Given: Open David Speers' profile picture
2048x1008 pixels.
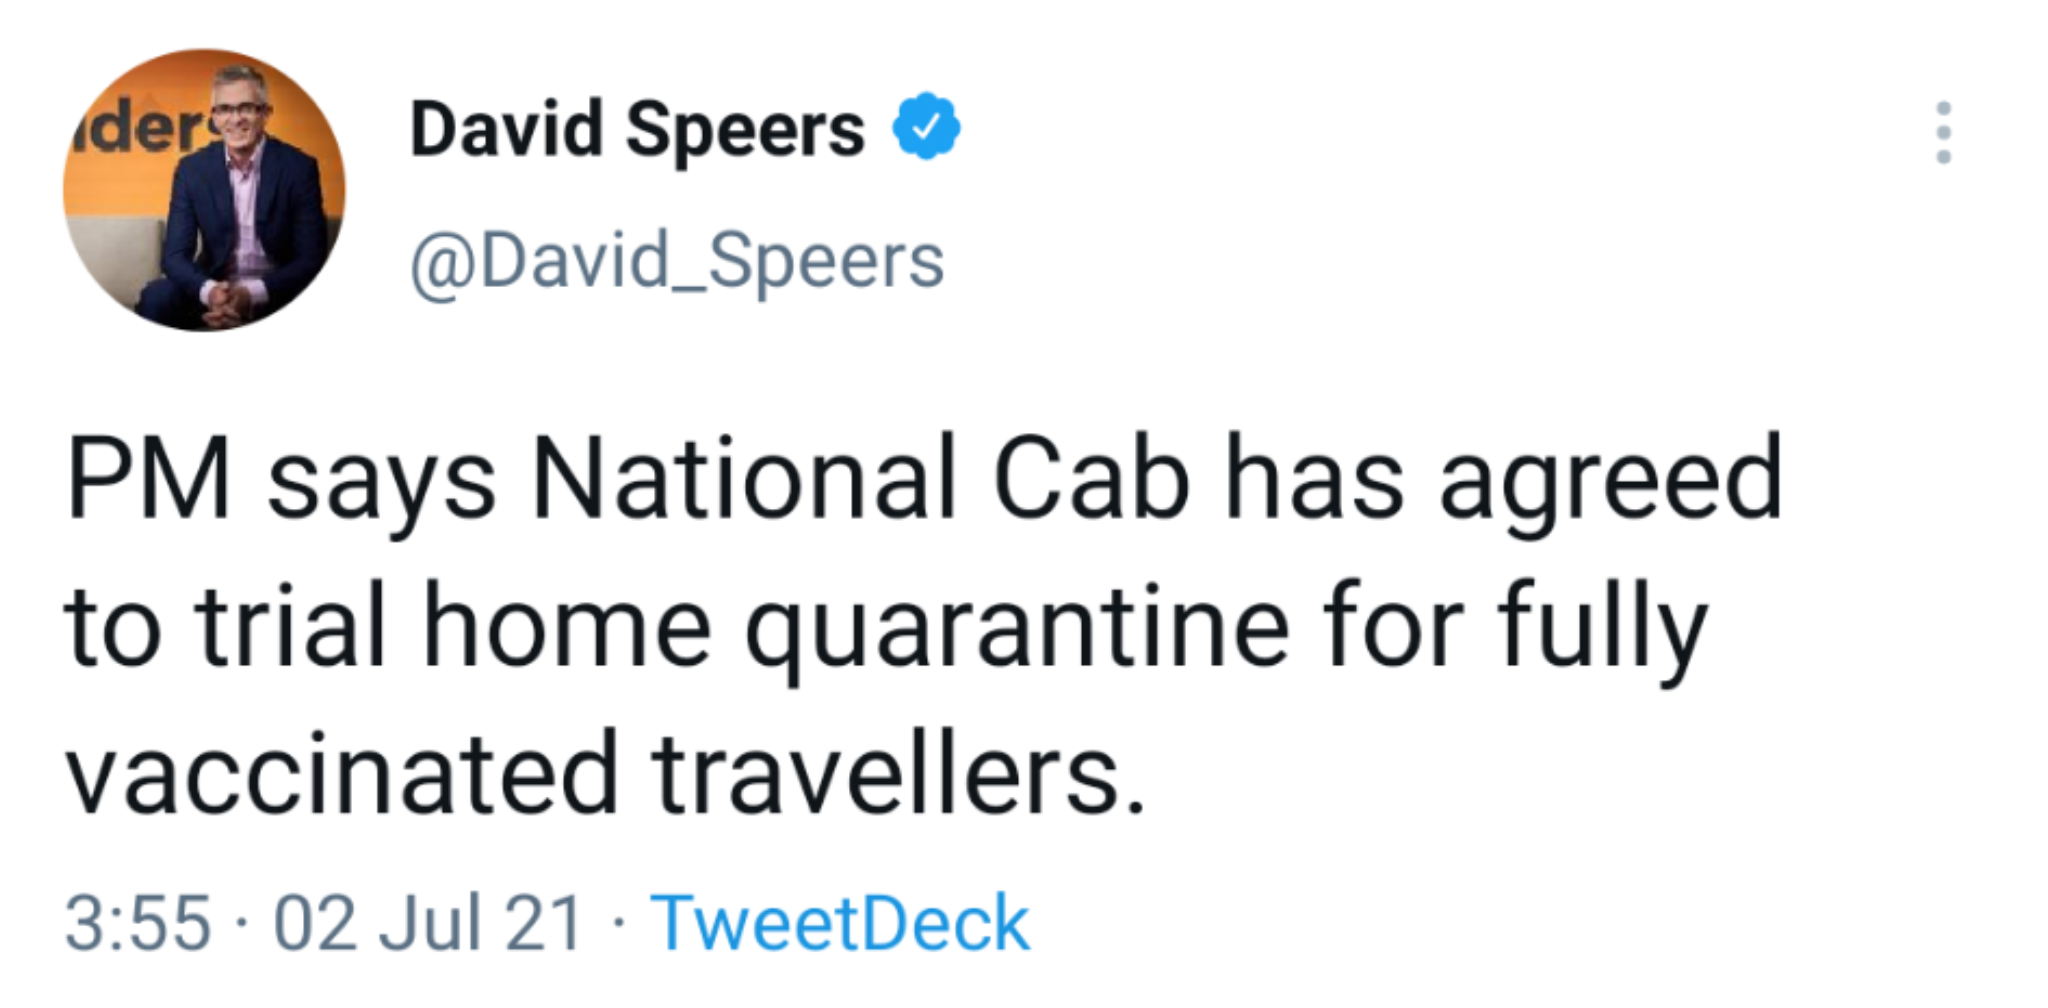Looking at the screenshot, I should pyautogui.click(x=205, y=190).
